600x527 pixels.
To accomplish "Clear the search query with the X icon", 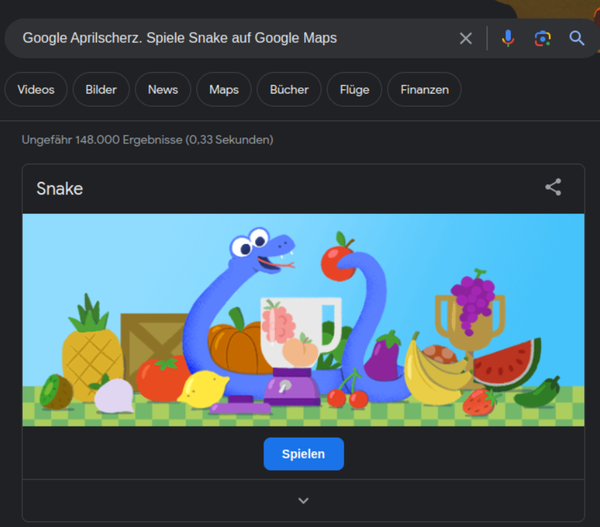I will coord(466,38).
